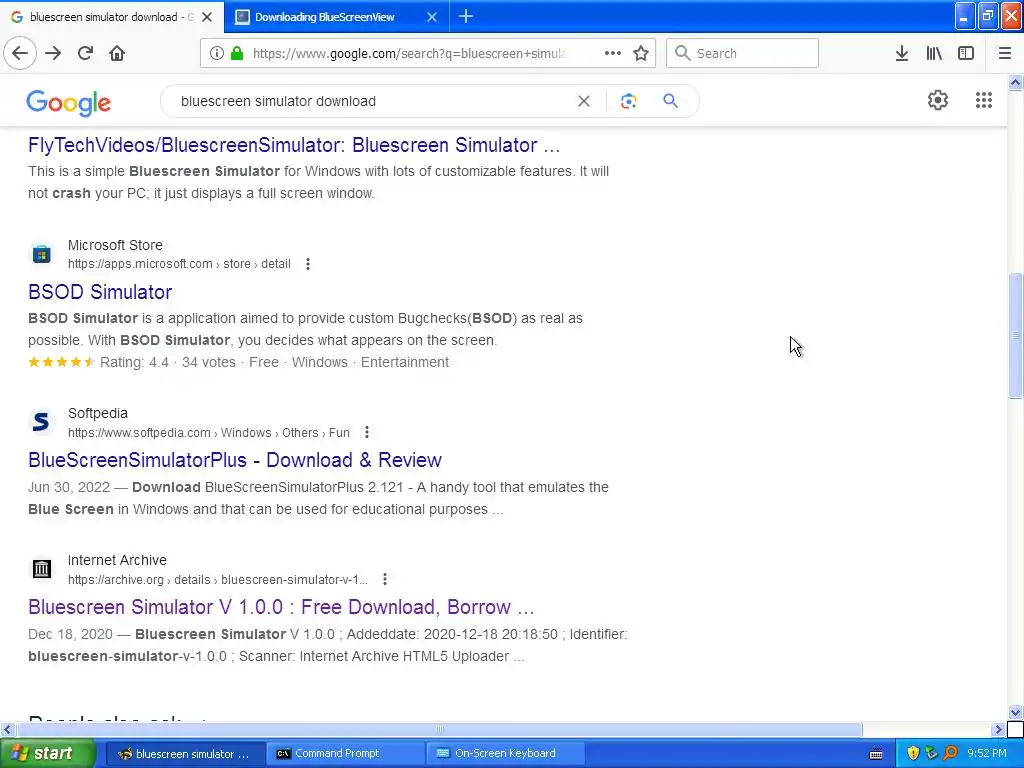Open the browser home page

click(117, 54)
